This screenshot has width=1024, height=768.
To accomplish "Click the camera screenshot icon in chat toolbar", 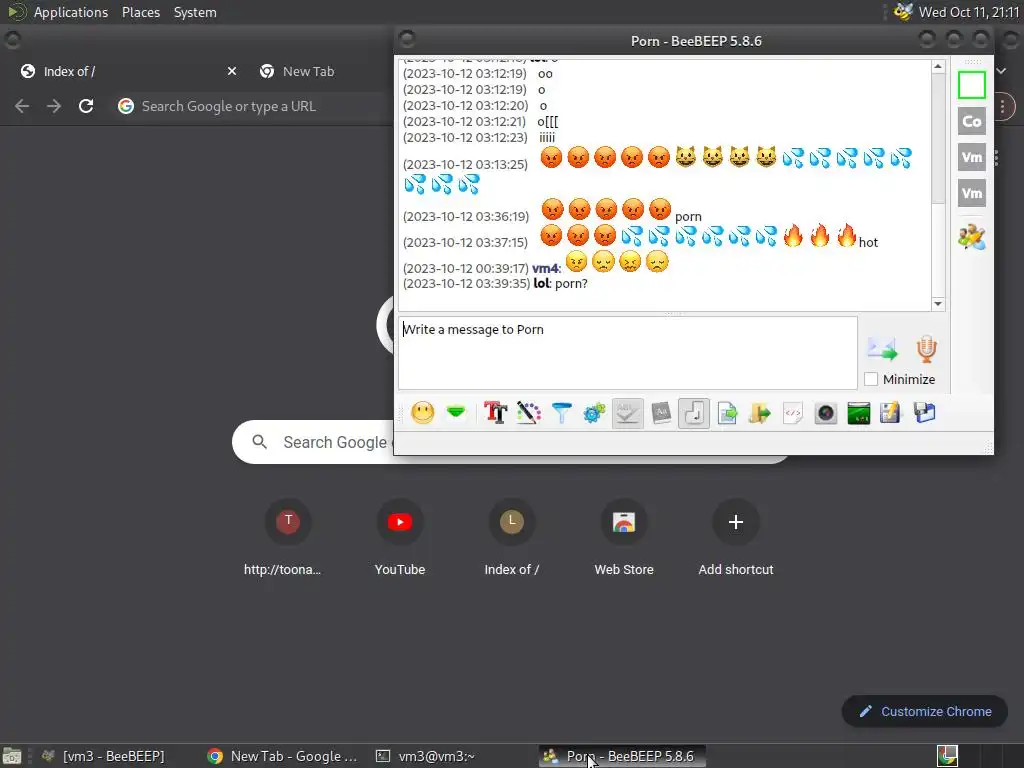I will [x=825, y=413].
